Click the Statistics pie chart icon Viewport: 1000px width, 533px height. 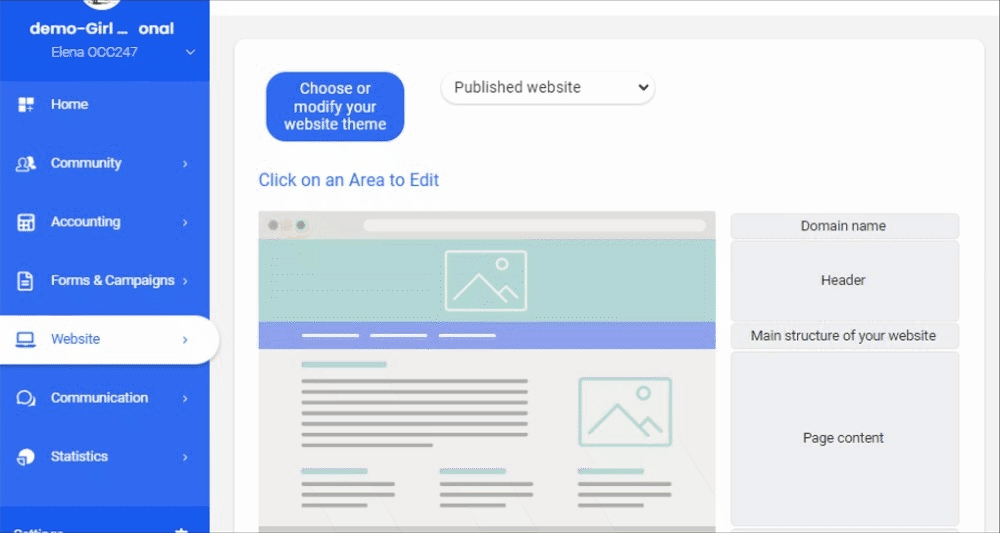[x=26, y=457]
